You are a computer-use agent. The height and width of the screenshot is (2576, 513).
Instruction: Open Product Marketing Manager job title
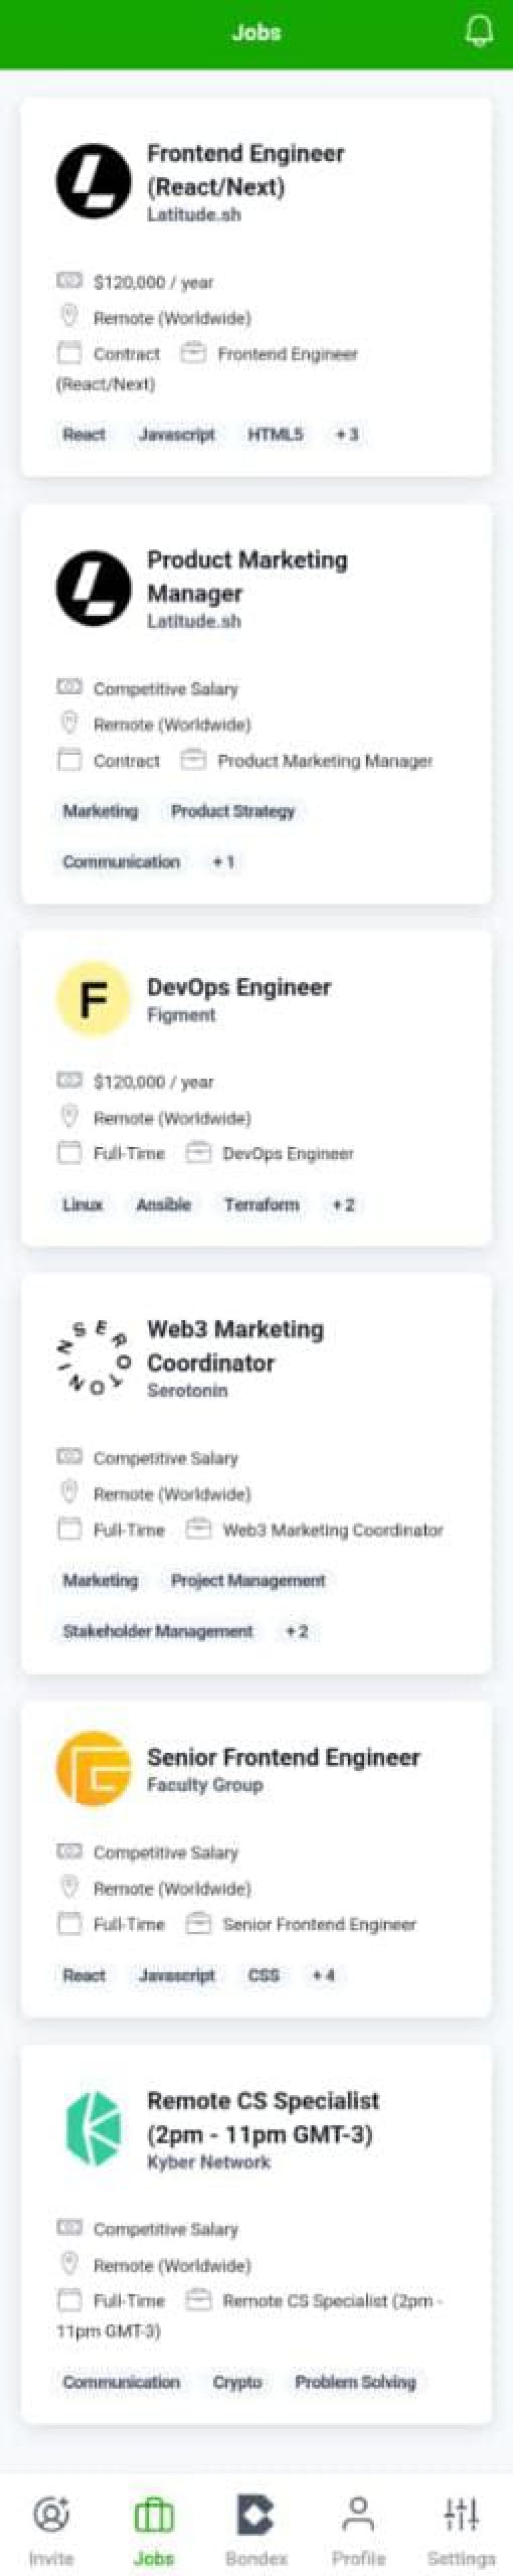point(247,576)
